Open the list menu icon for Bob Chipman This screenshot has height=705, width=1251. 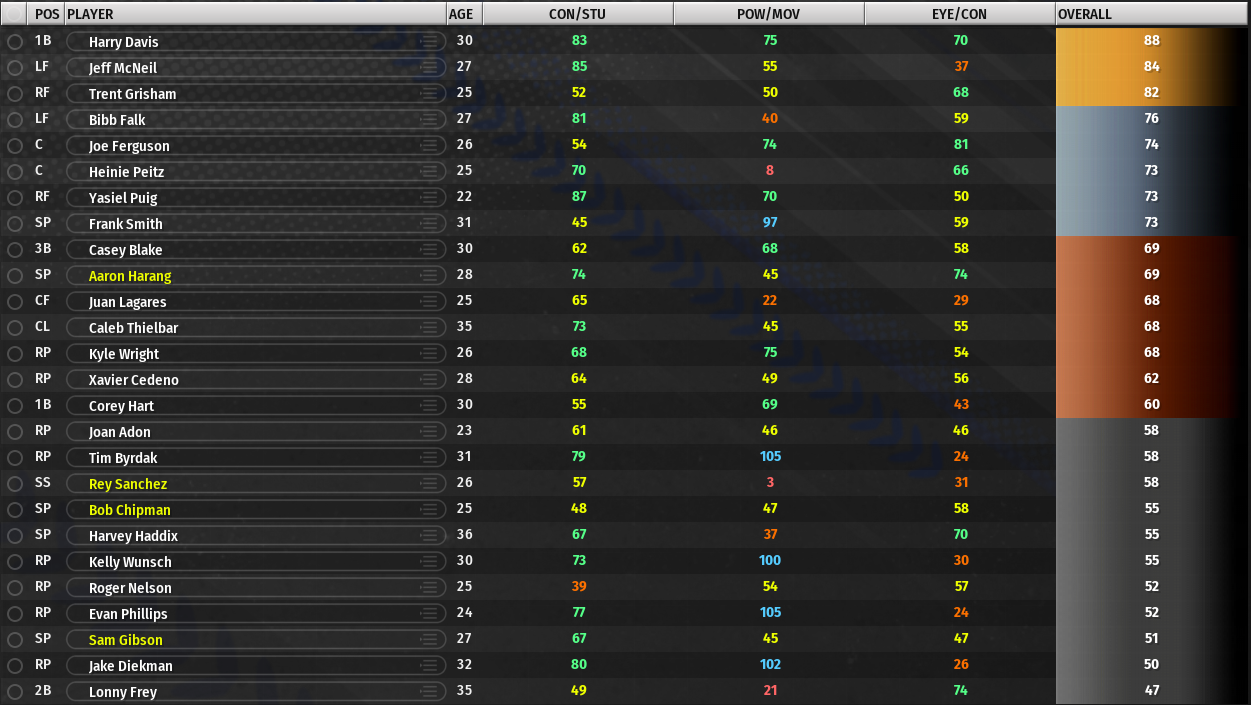pyautogui.click(x=430, y=509)
